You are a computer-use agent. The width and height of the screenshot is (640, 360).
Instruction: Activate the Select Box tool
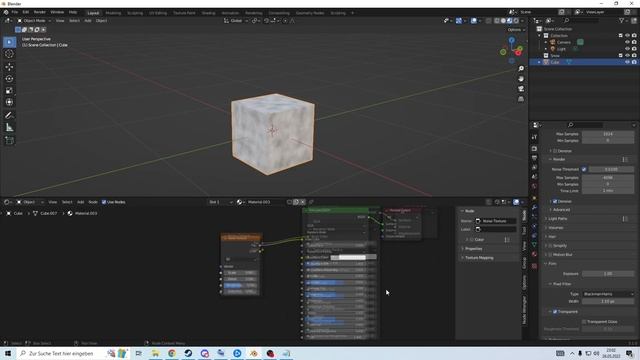(x=9, y=42)
